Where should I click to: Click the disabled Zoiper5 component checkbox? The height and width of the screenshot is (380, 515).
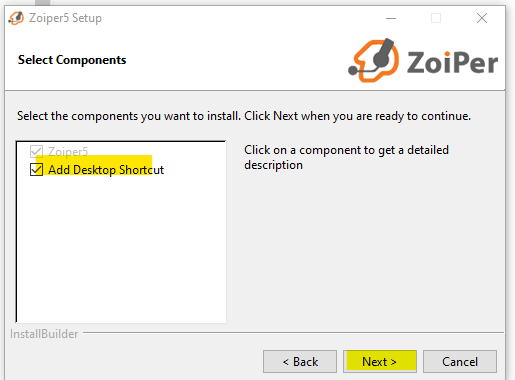[x=36, y=151]
